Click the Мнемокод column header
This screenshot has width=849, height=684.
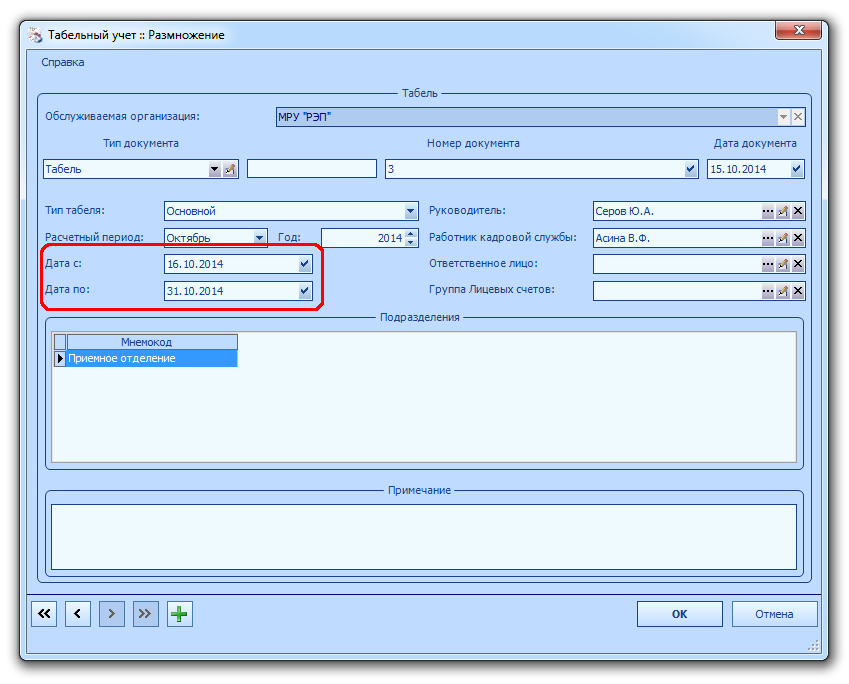[152, 342]
